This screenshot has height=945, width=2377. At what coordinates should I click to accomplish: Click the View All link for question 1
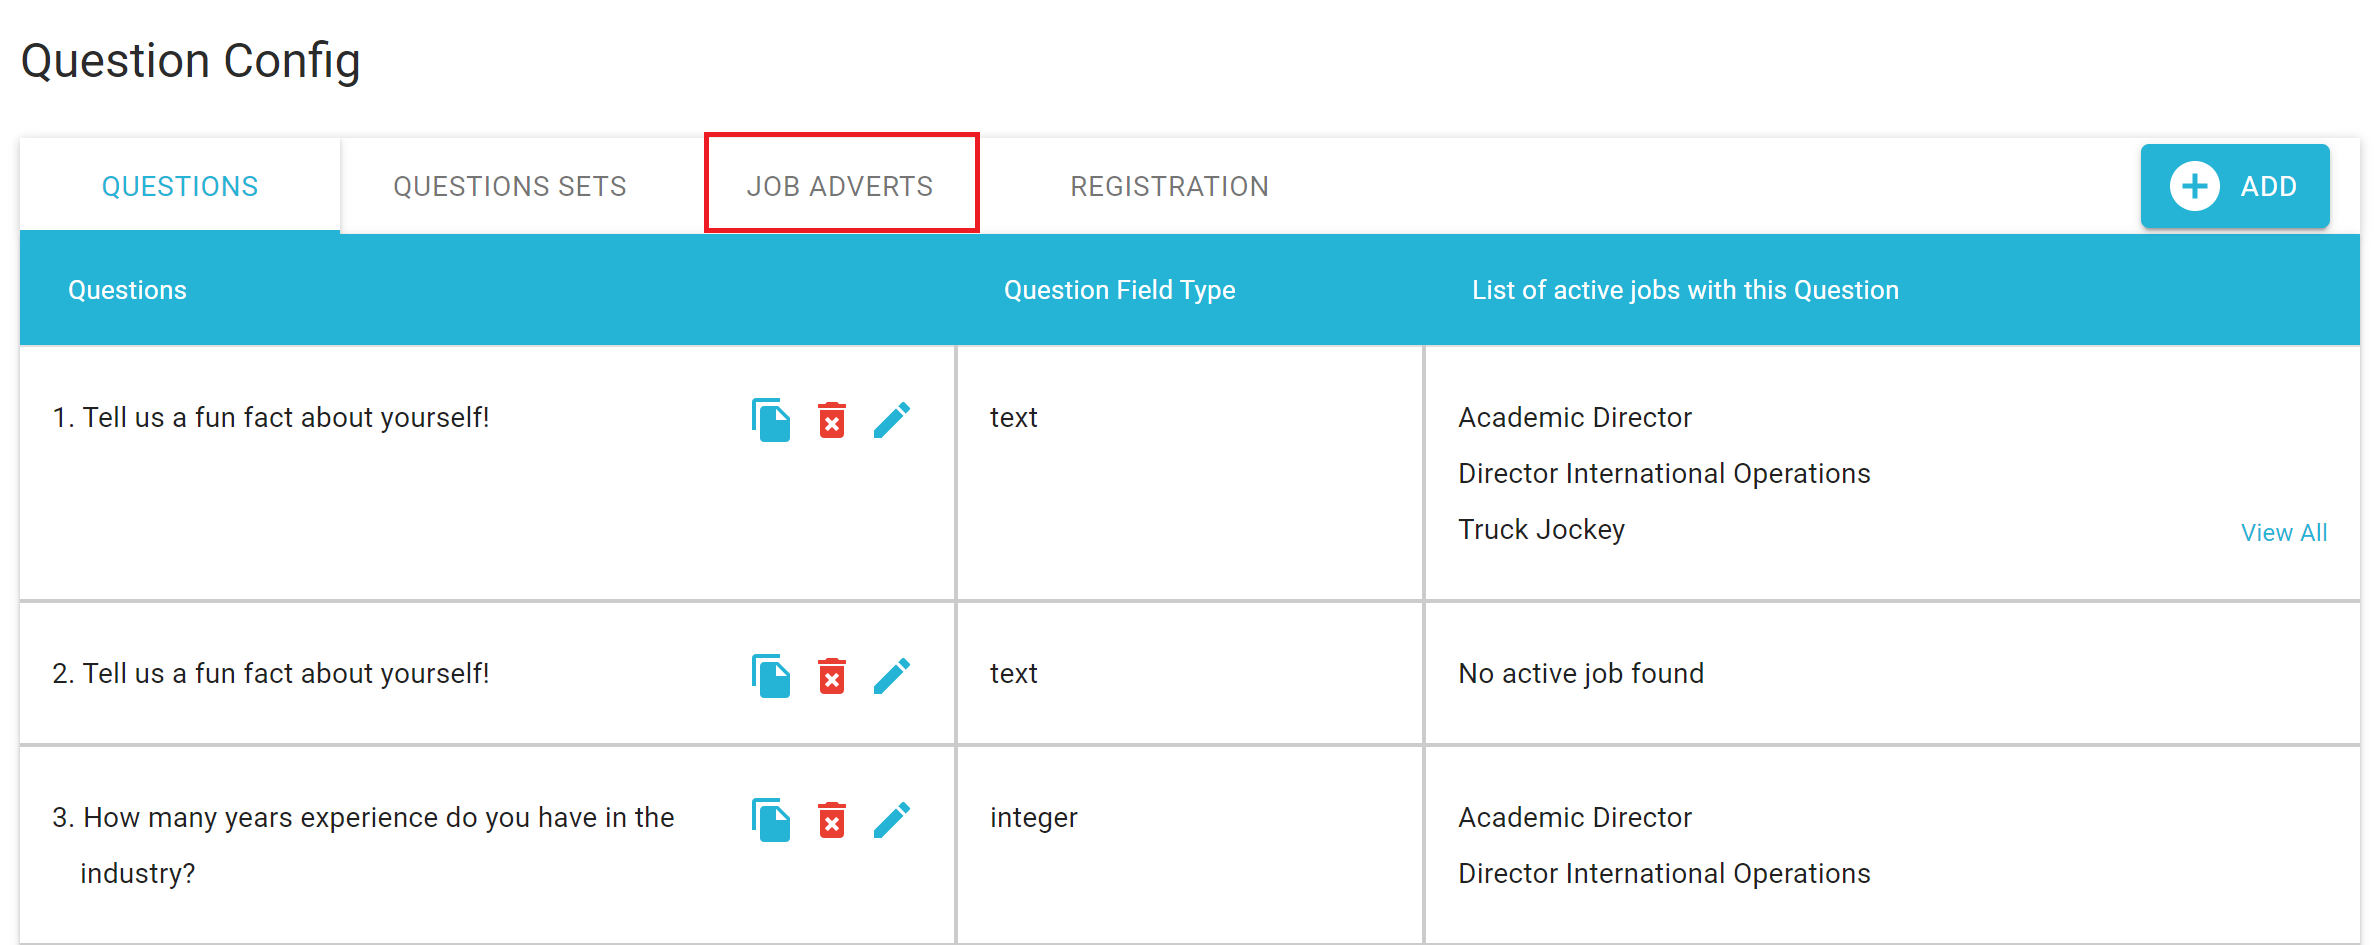(x=2284, y=532)
